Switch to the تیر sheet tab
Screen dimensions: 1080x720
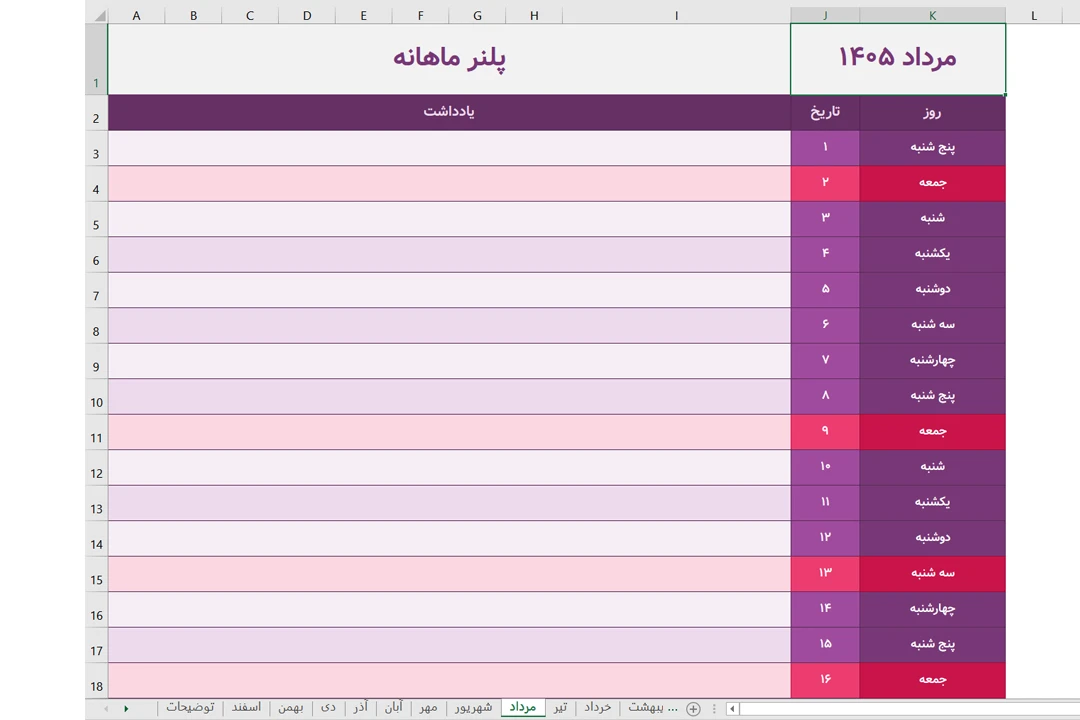click(x=560, y=708)
